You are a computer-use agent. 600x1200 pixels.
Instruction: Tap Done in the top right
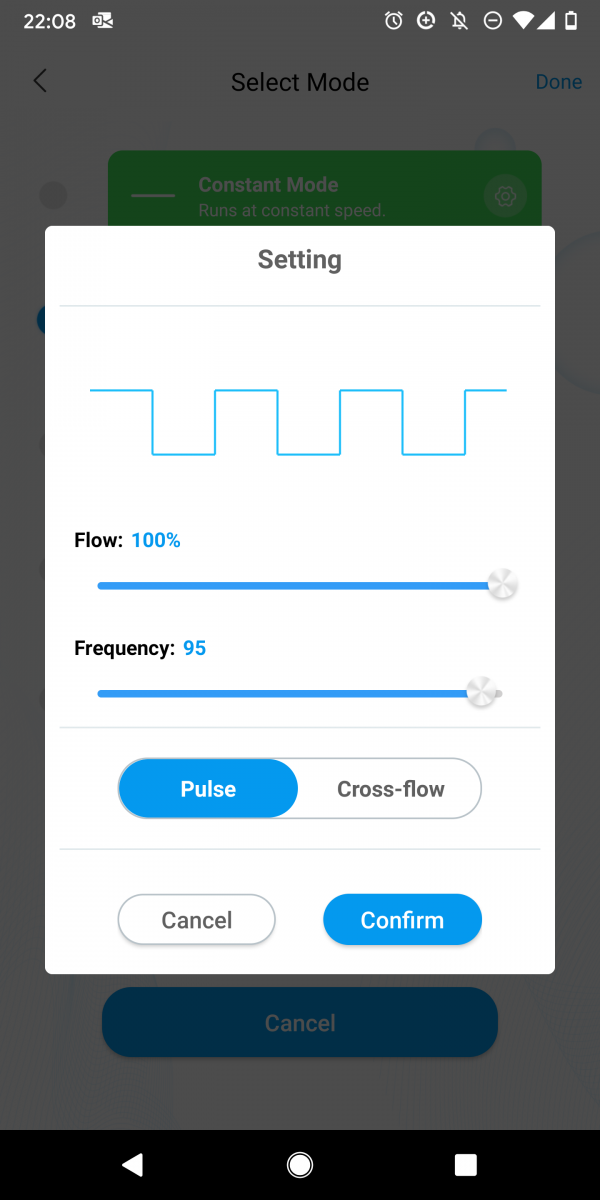tap(558, 82)
